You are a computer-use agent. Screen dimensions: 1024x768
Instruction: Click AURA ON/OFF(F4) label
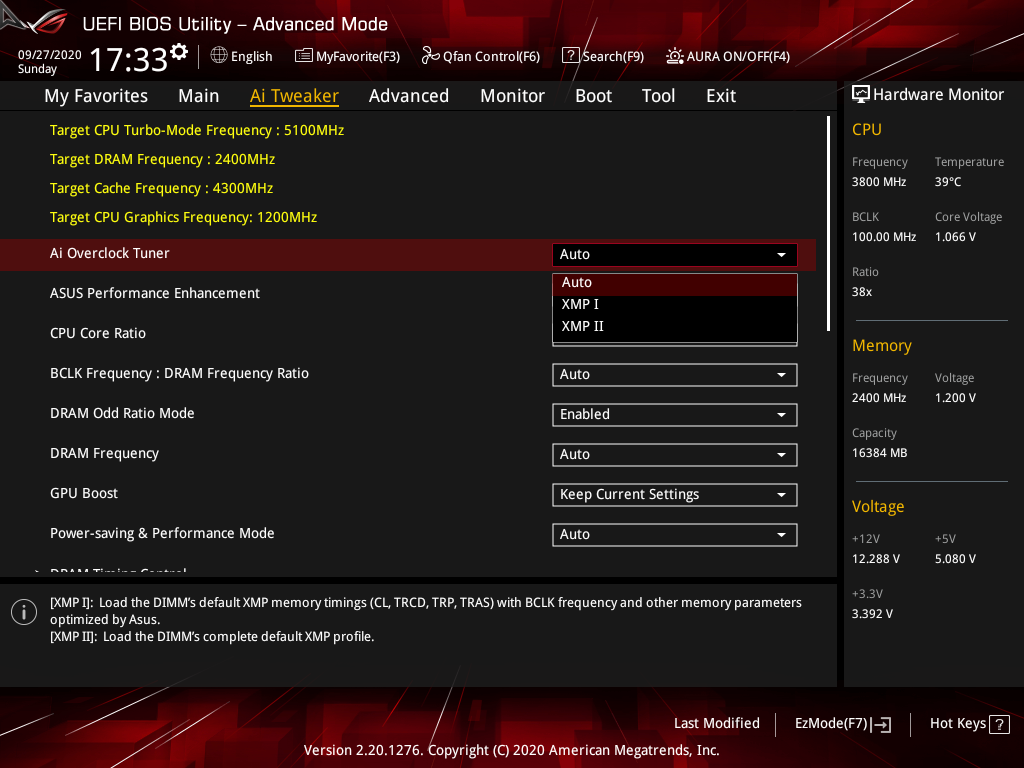click(738, 56)
